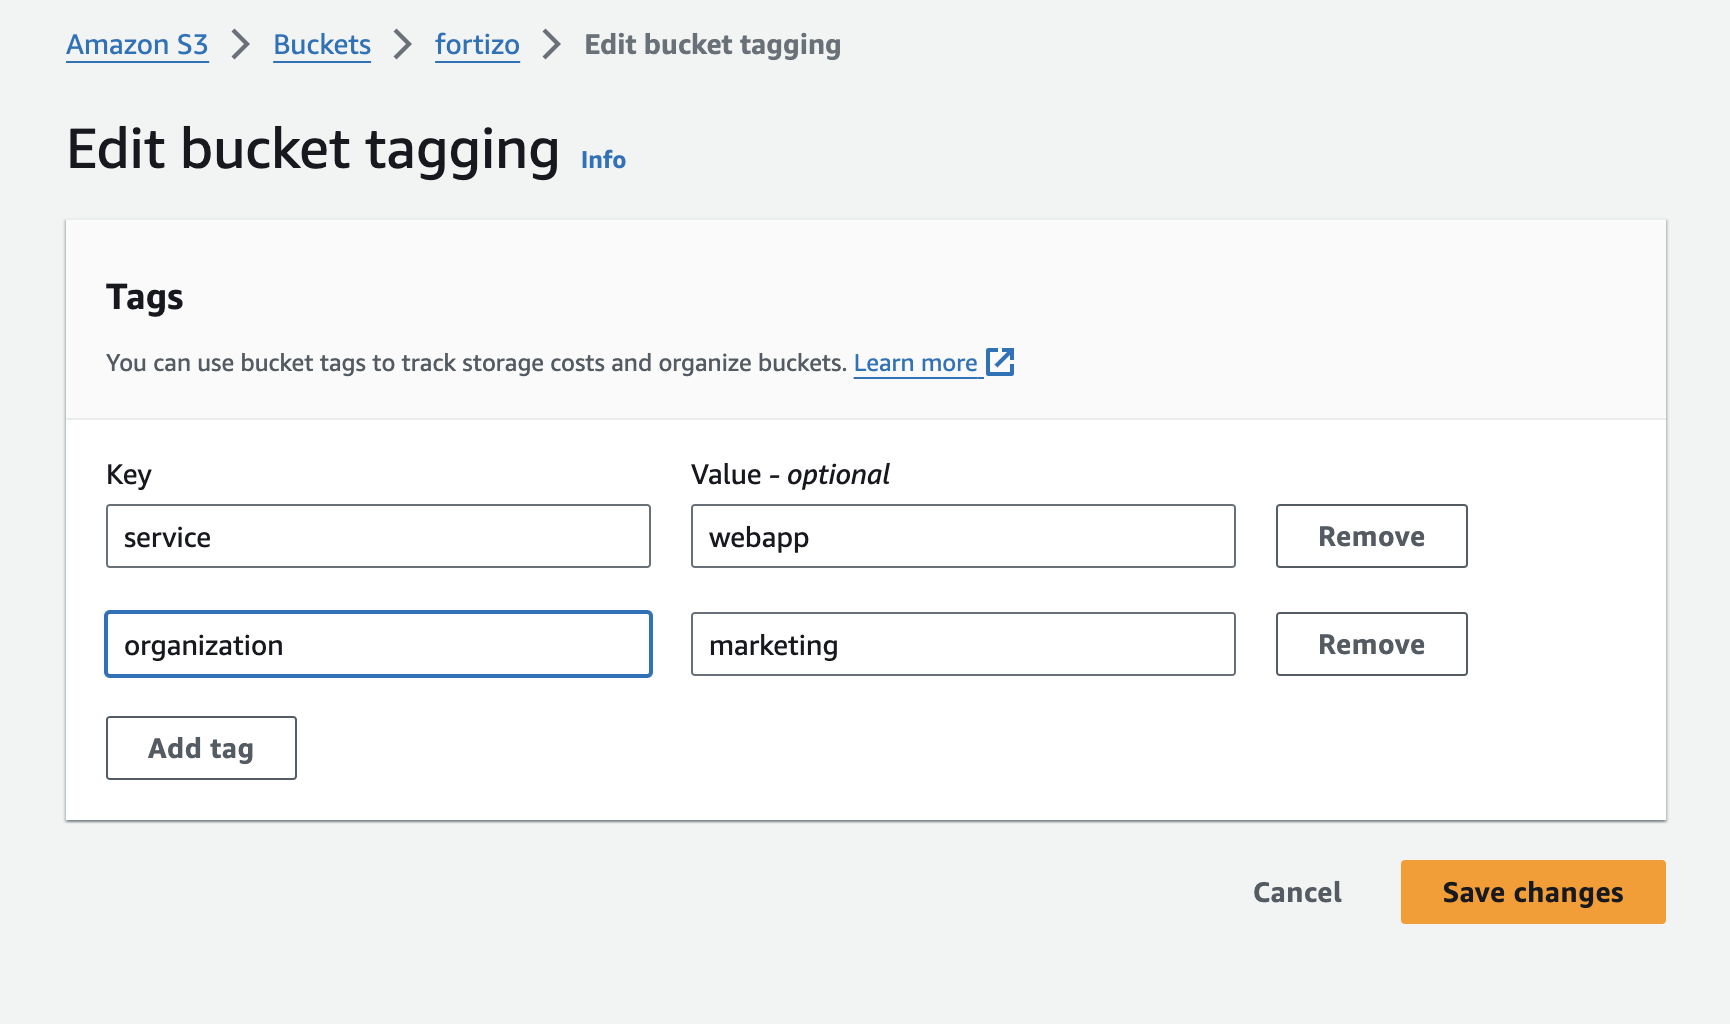
Task: Open the fortizo bucket breadcrumb link
Action: [x=477, y=45]
